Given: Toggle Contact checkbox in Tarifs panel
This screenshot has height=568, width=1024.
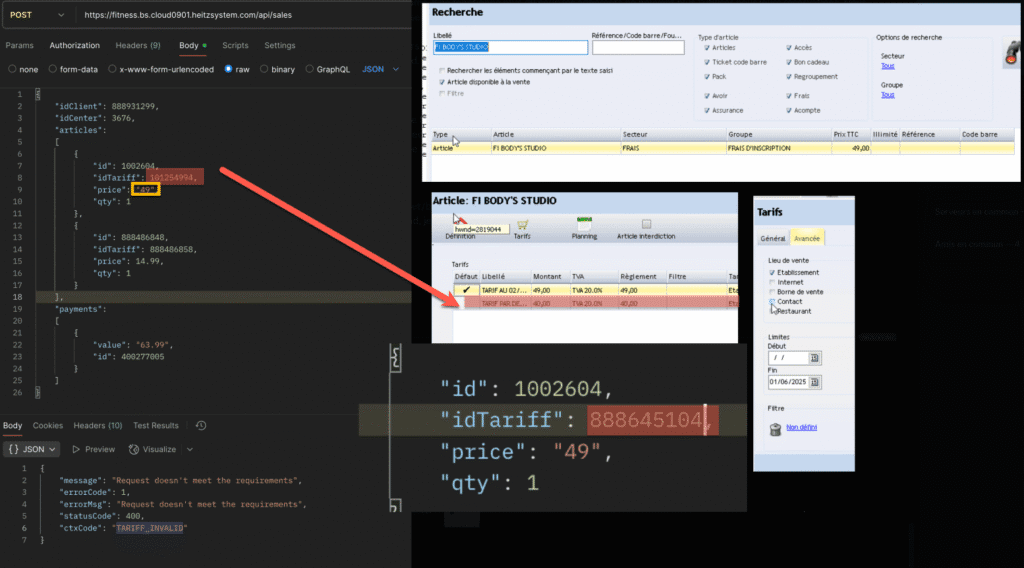Looking at the screenshot, I should (x=772, y=302).
